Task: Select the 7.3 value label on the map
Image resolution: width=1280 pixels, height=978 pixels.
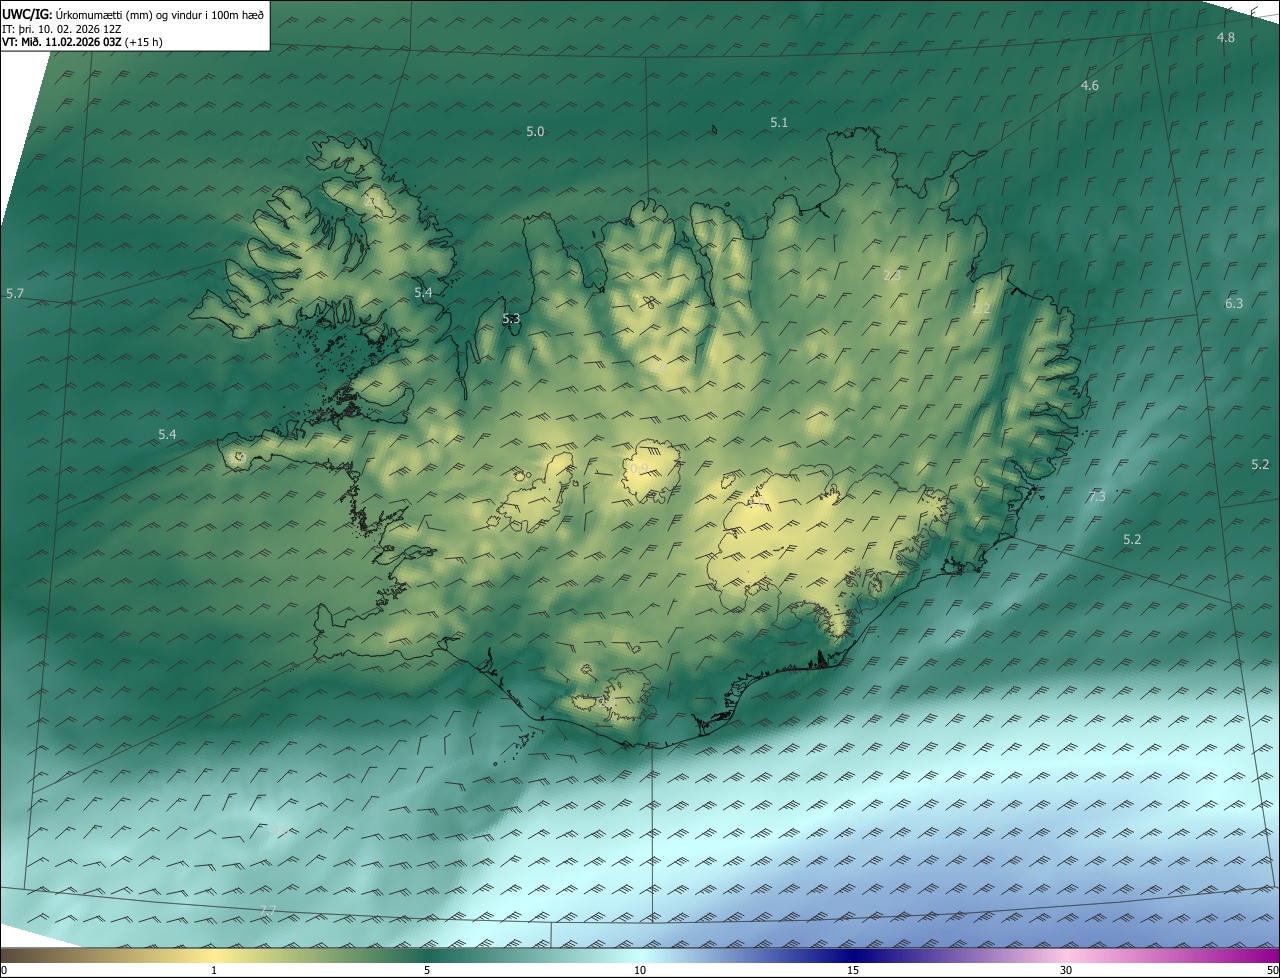Action: click(1097, 496)
